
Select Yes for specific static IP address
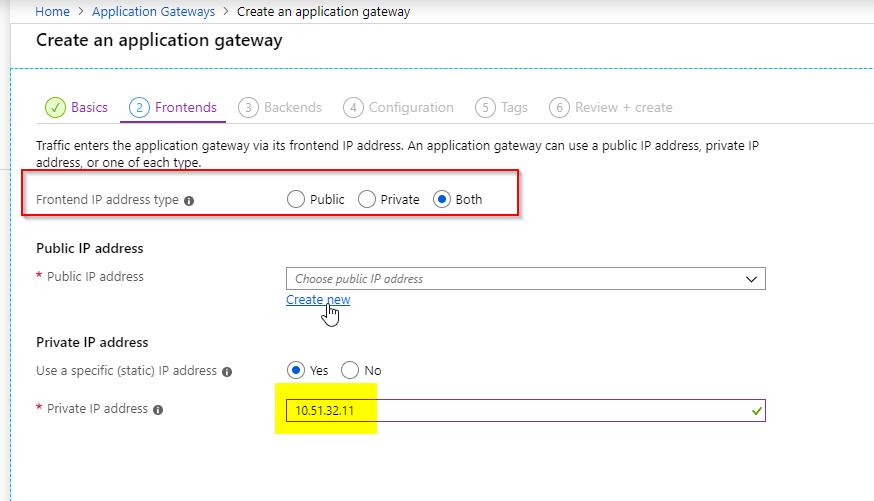pyautogui.click(x=296, y=370)
